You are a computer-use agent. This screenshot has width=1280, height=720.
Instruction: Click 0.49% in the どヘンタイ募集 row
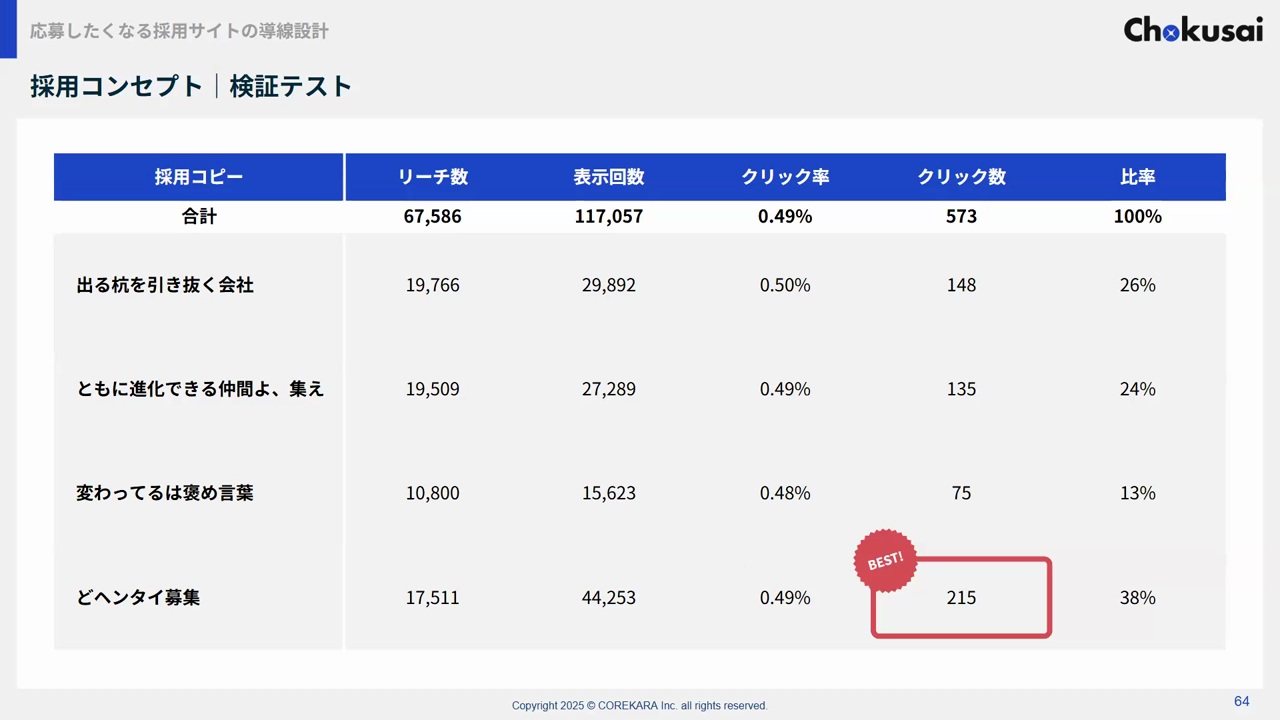click(785, 598)
